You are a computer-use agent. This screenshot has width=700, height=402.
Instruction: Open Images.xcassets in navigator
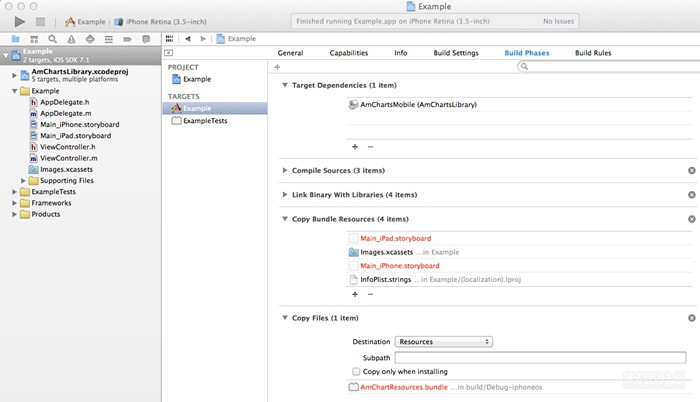pyautogui.click(x=66, y=169)
